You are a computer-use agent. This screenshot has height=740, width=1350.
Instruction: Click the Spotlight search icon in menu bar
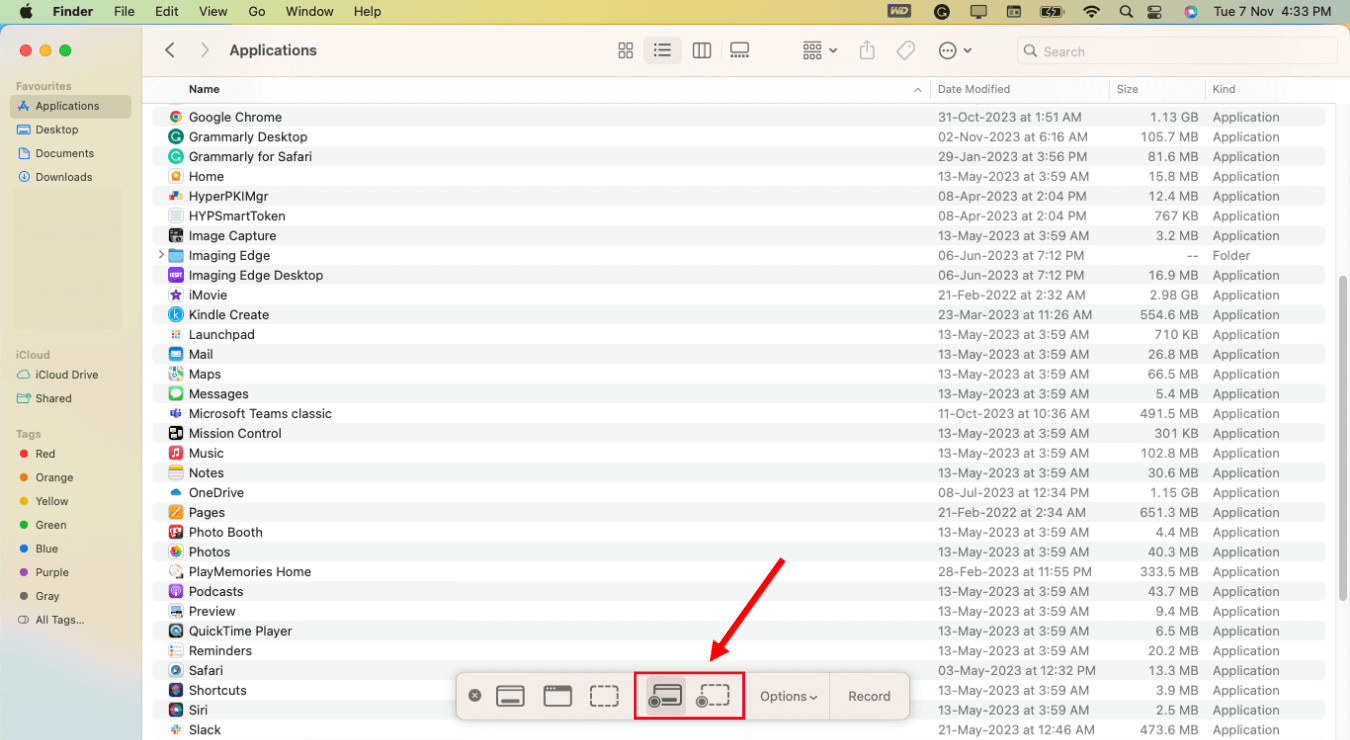1126,12
